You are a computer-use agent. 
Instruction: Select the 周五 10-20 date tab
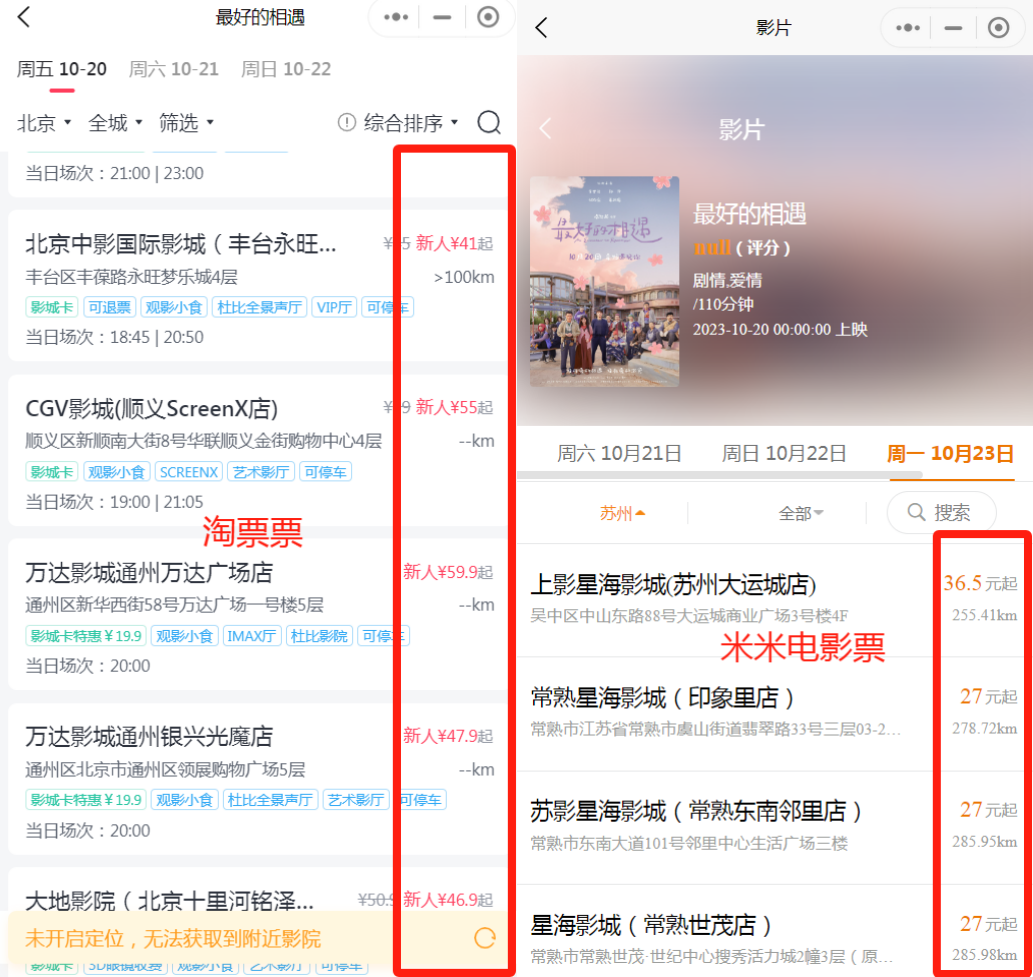[x=62, y=69]
